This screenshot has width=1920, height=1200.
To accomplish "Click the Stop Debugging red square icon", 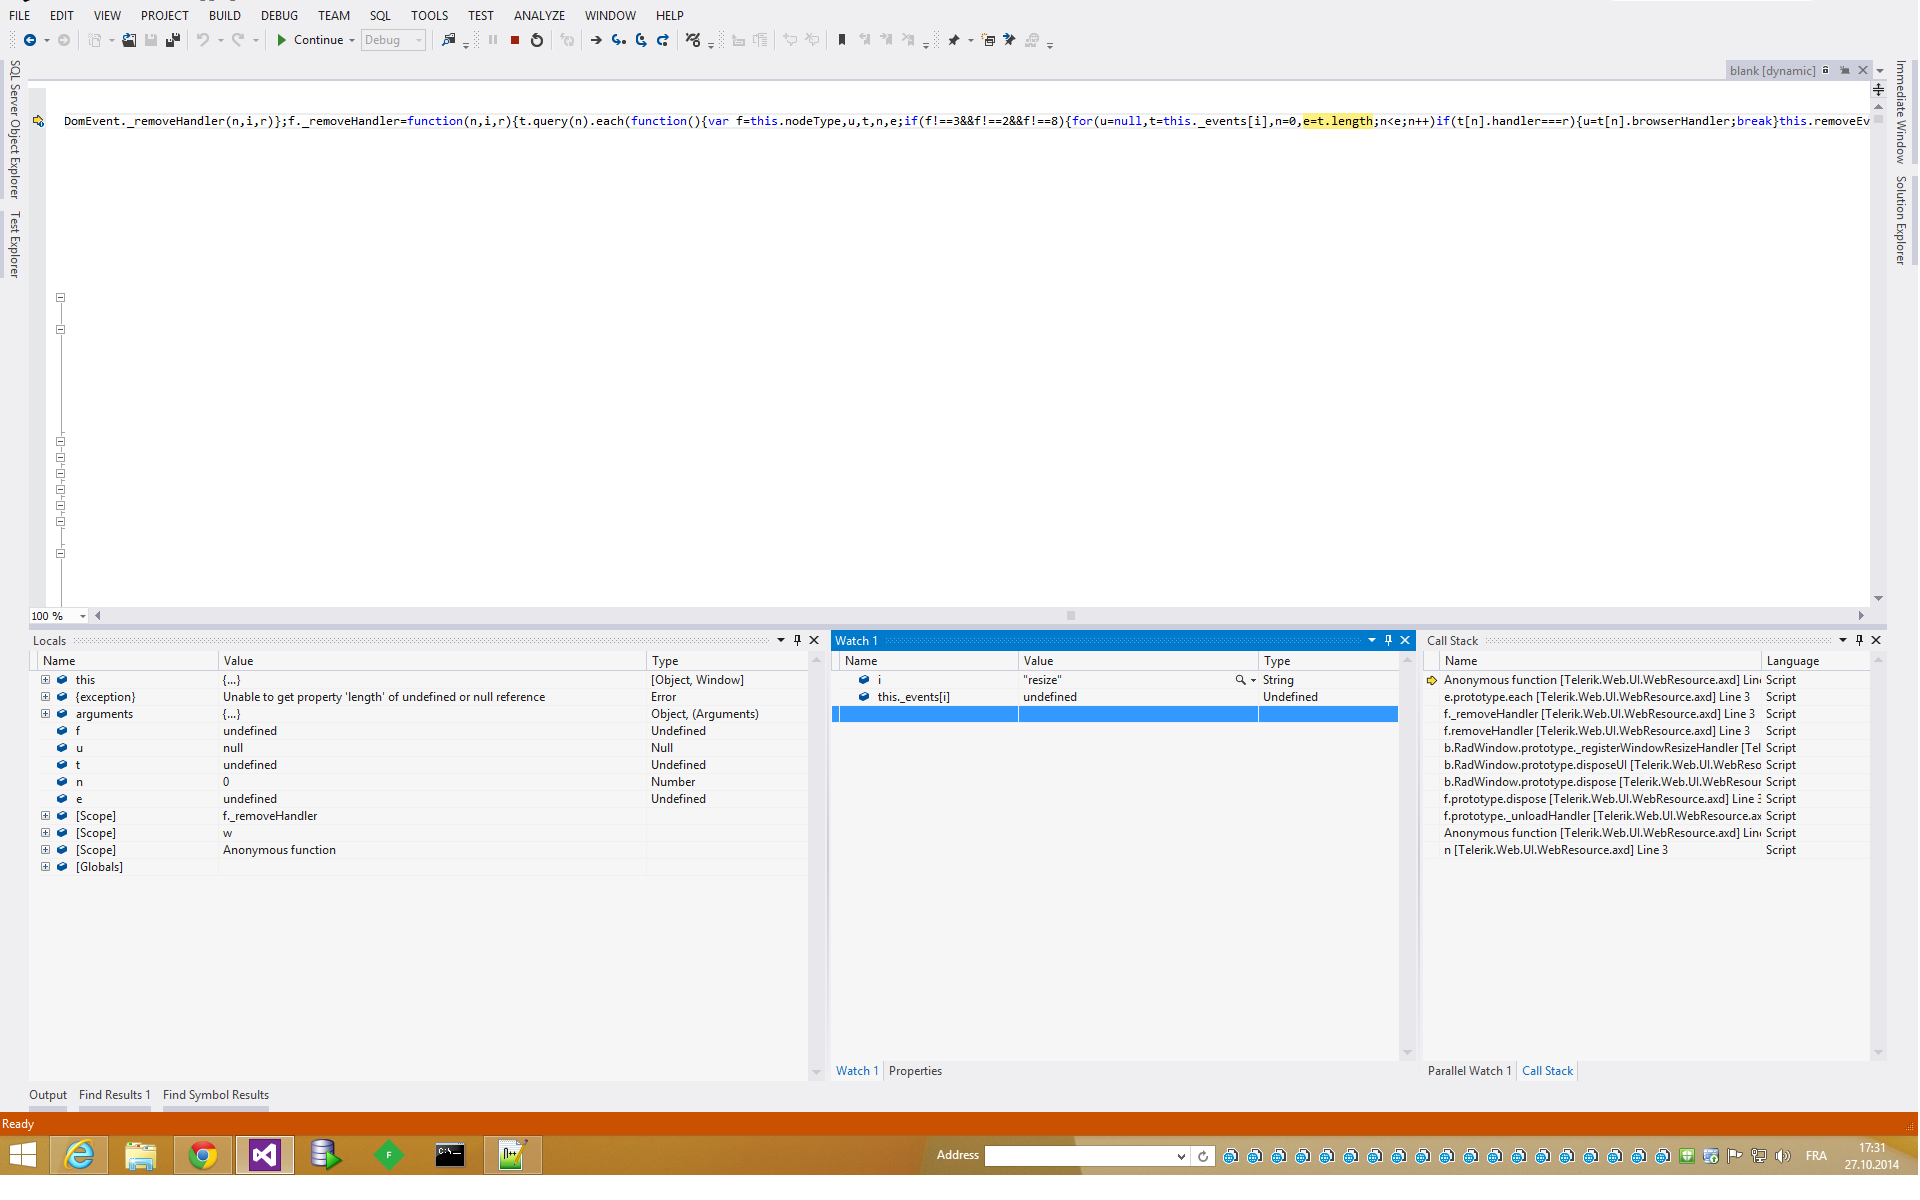I will pos(515,40).
